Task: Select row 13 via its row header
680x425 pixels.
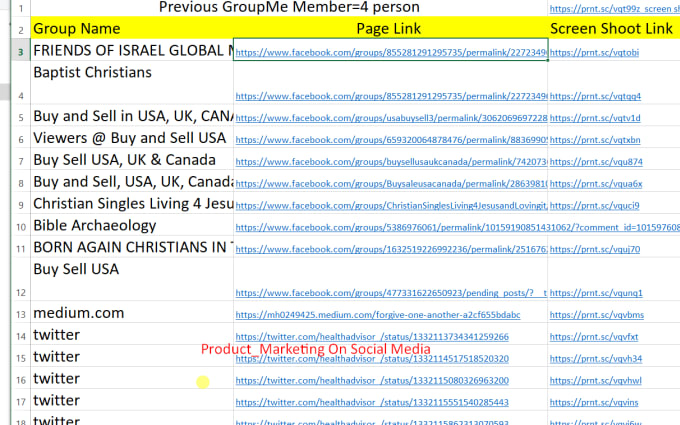Action: tap(21, 314)
